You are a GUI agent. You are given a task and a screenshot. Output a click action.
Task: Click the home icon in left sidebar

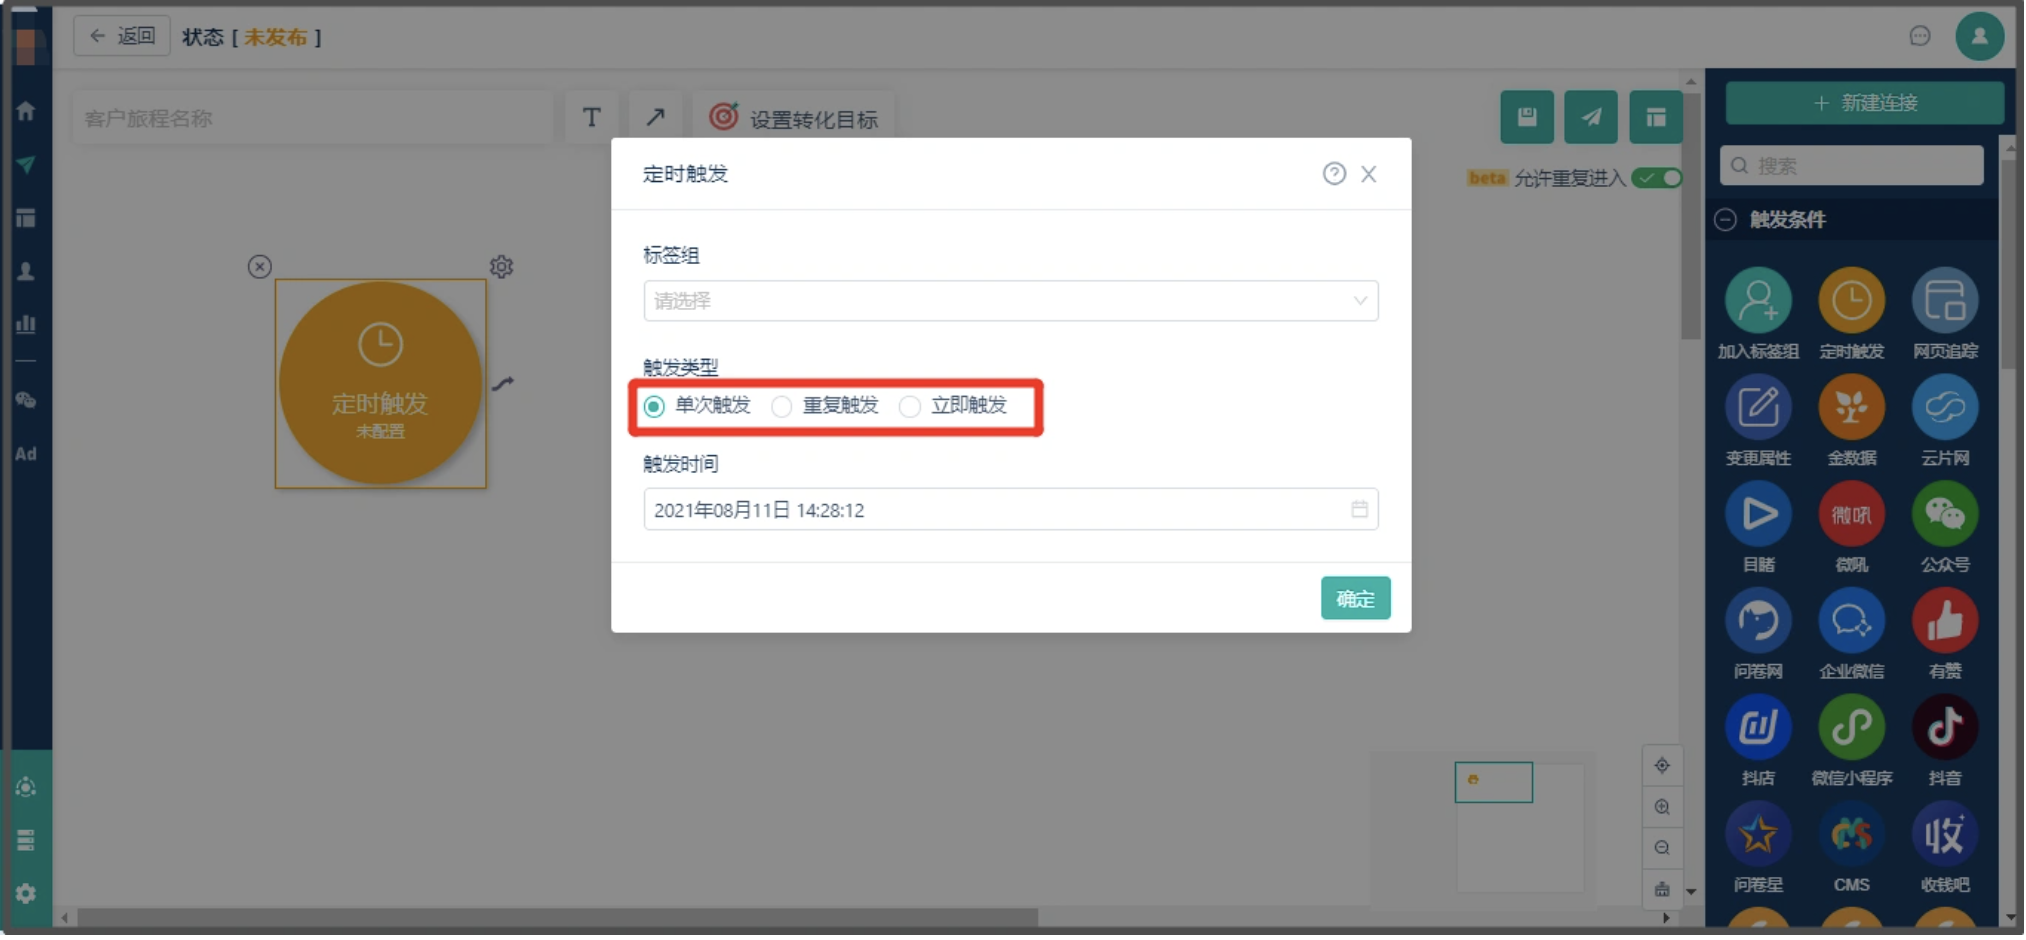click(x=26, y=111)
